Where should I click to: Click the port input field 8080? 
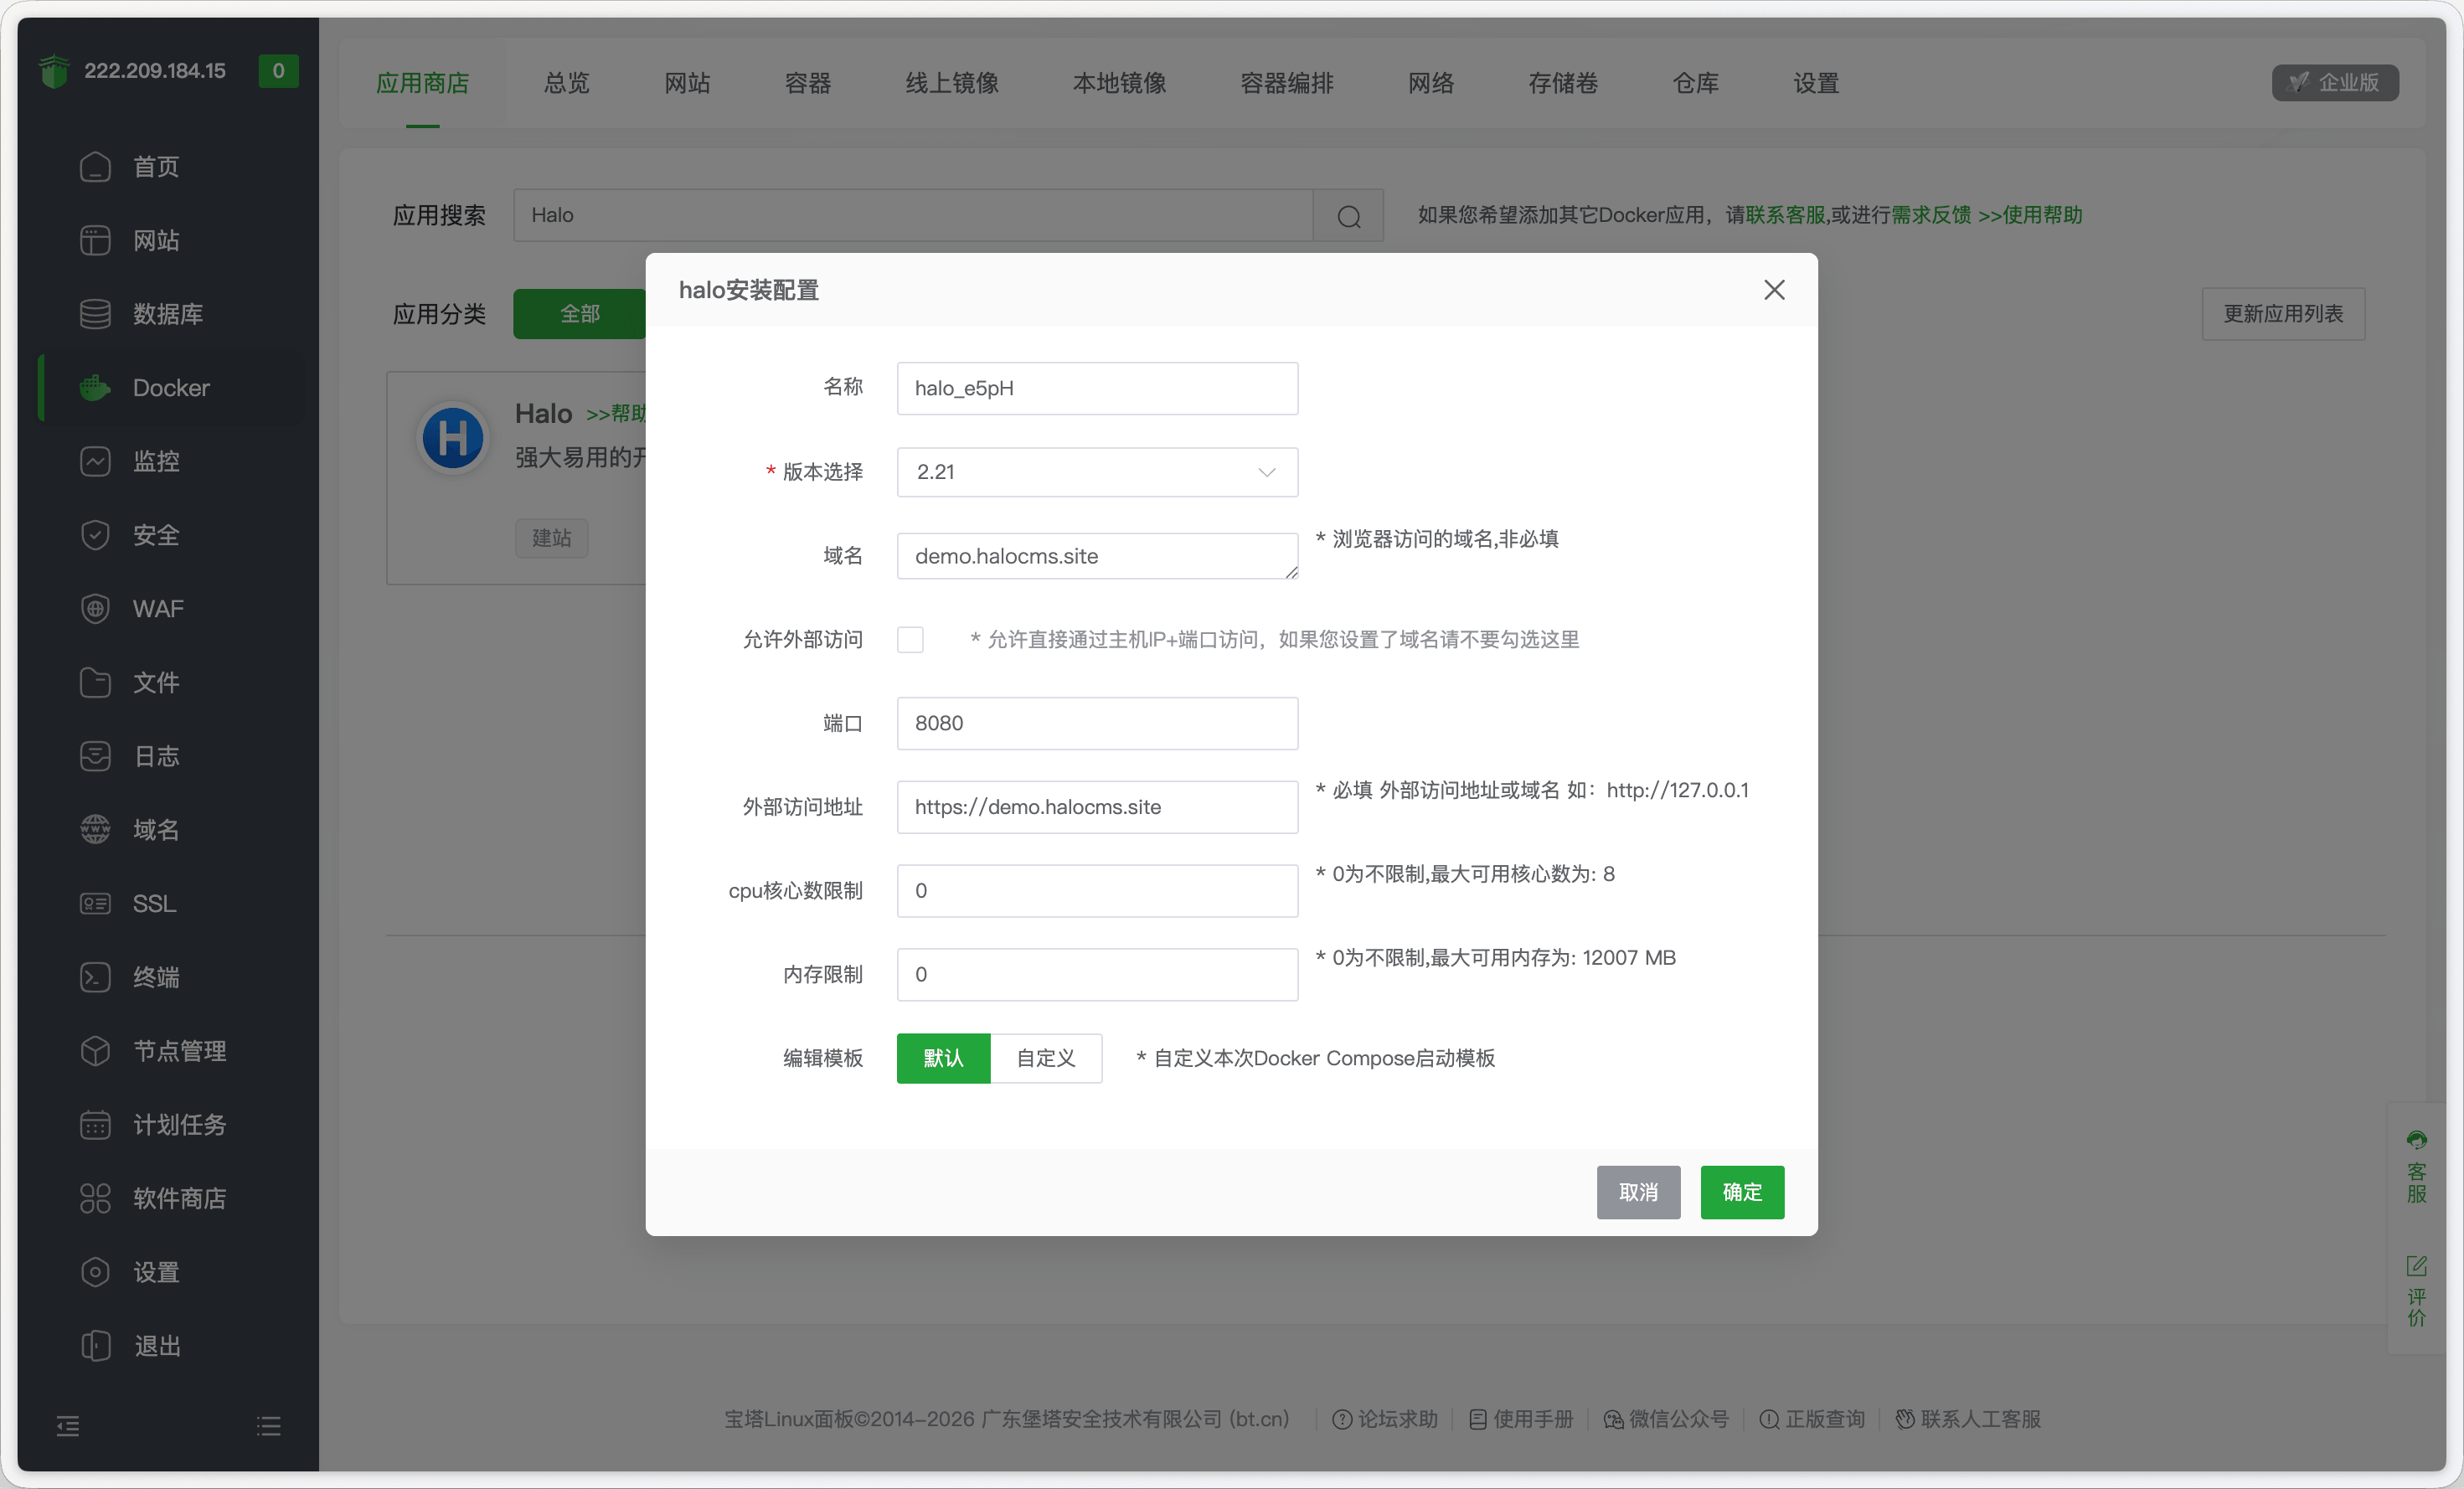1097,723
